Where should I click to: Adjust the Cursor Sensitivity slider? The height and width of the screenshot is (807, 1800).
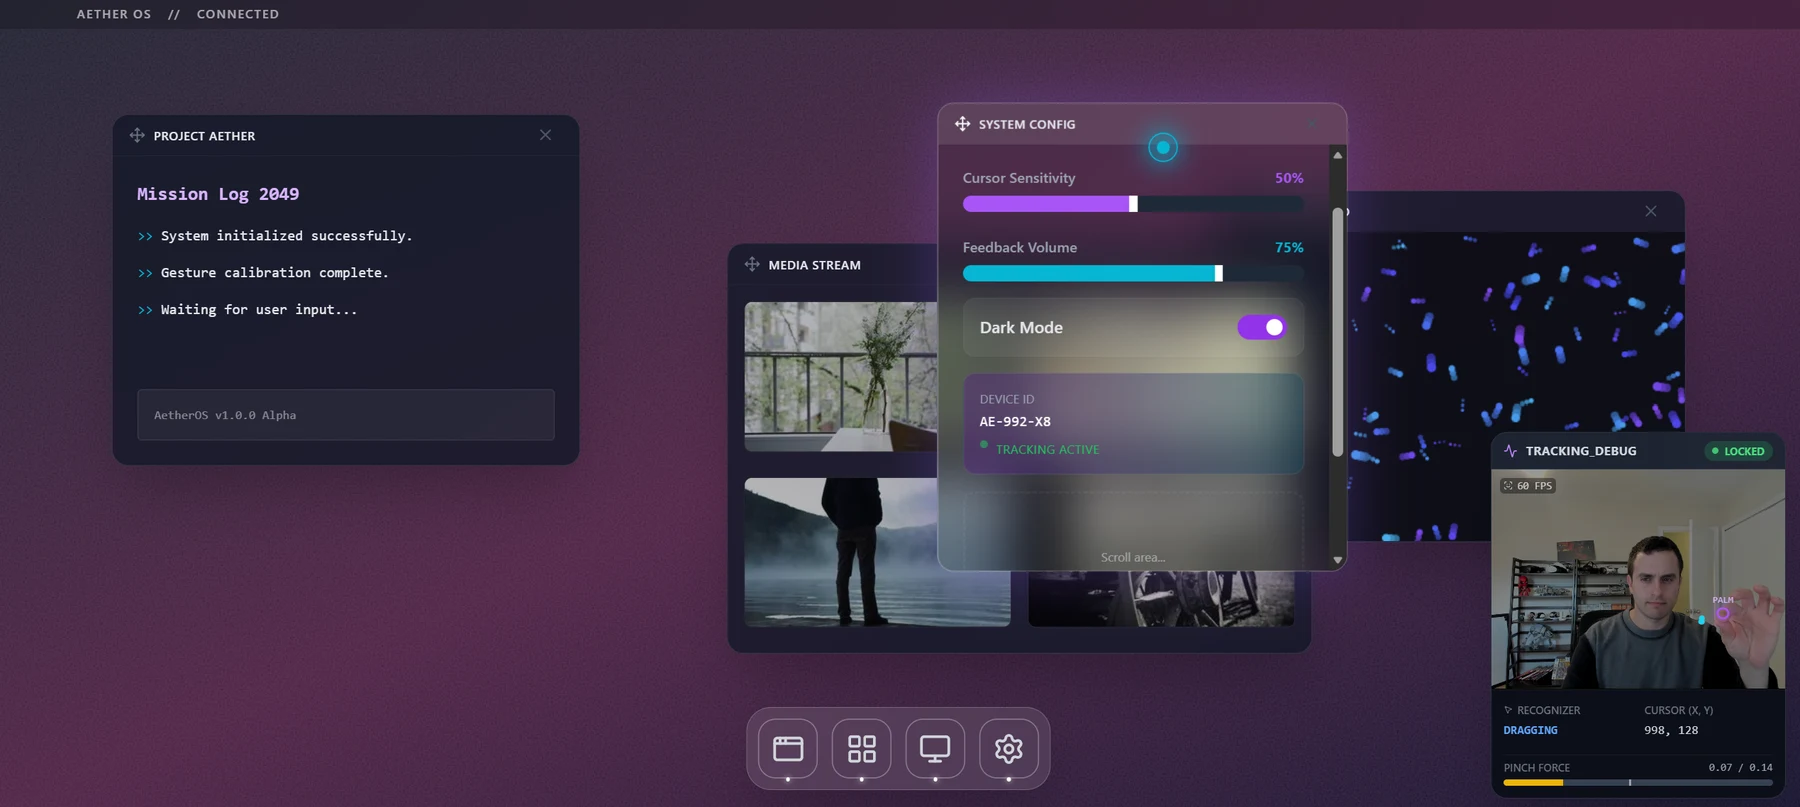click(1133, 204)
